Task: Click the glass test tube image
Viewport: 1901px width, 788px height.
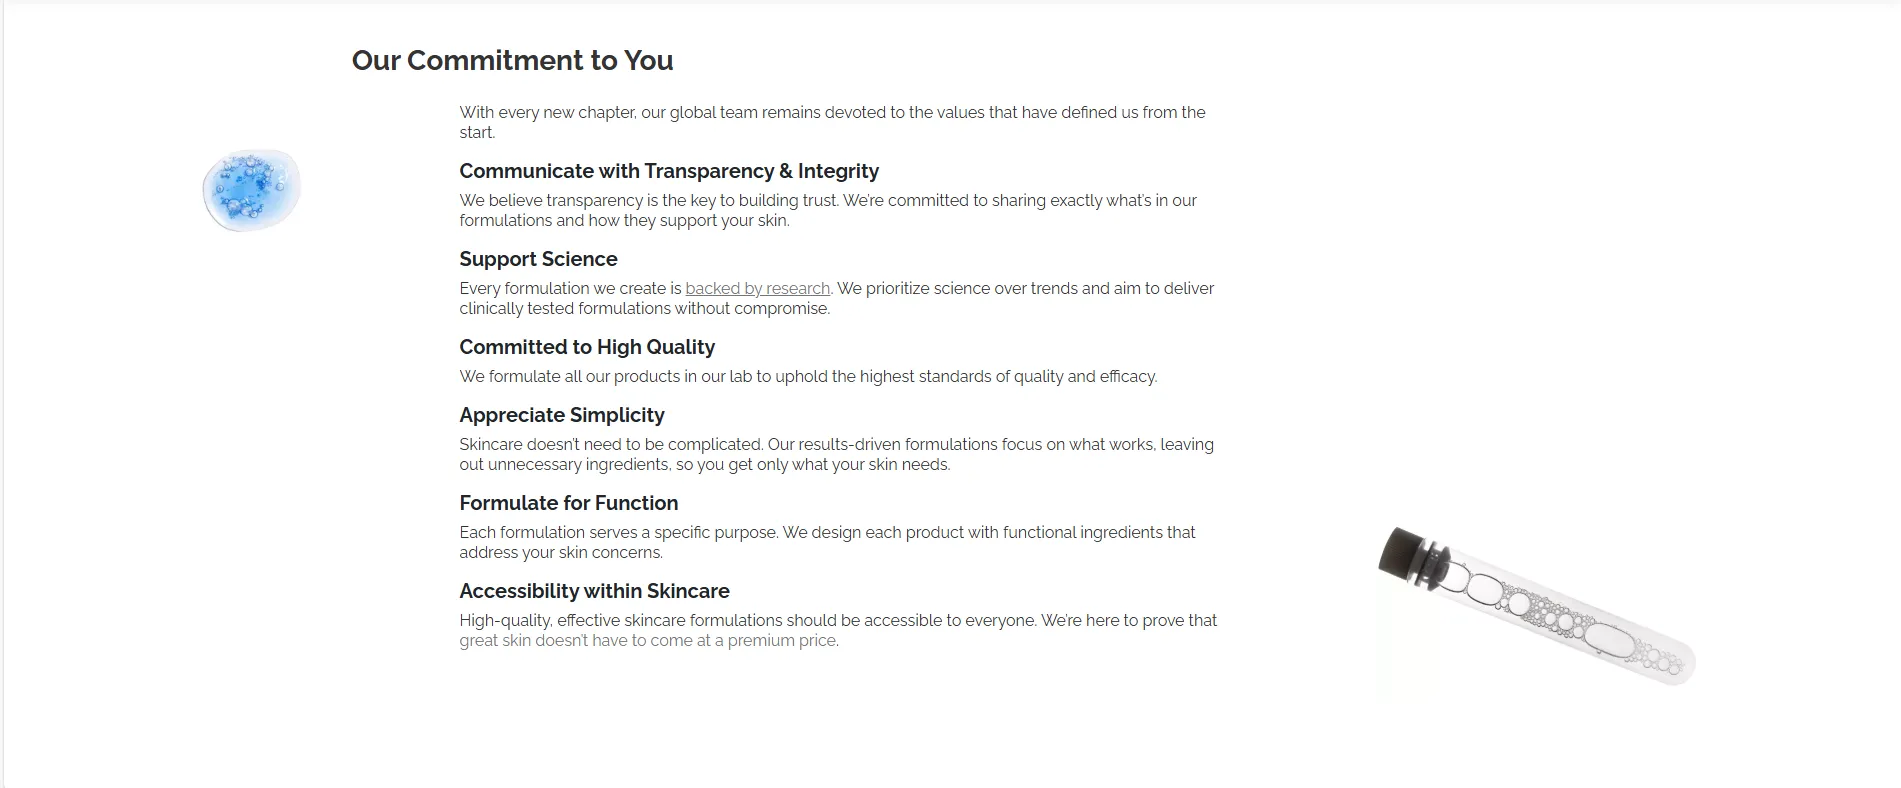Action: coord(1536,605)
